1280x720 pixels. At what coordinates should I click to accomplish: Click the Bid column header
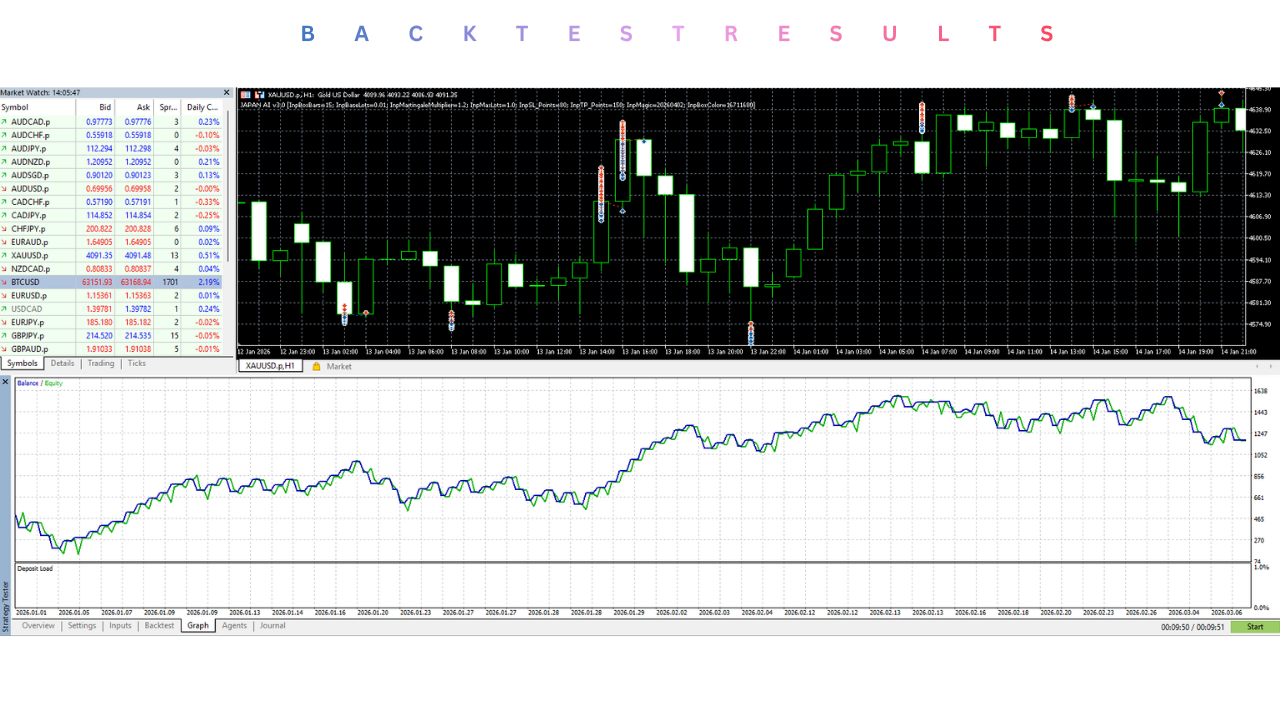96,107
